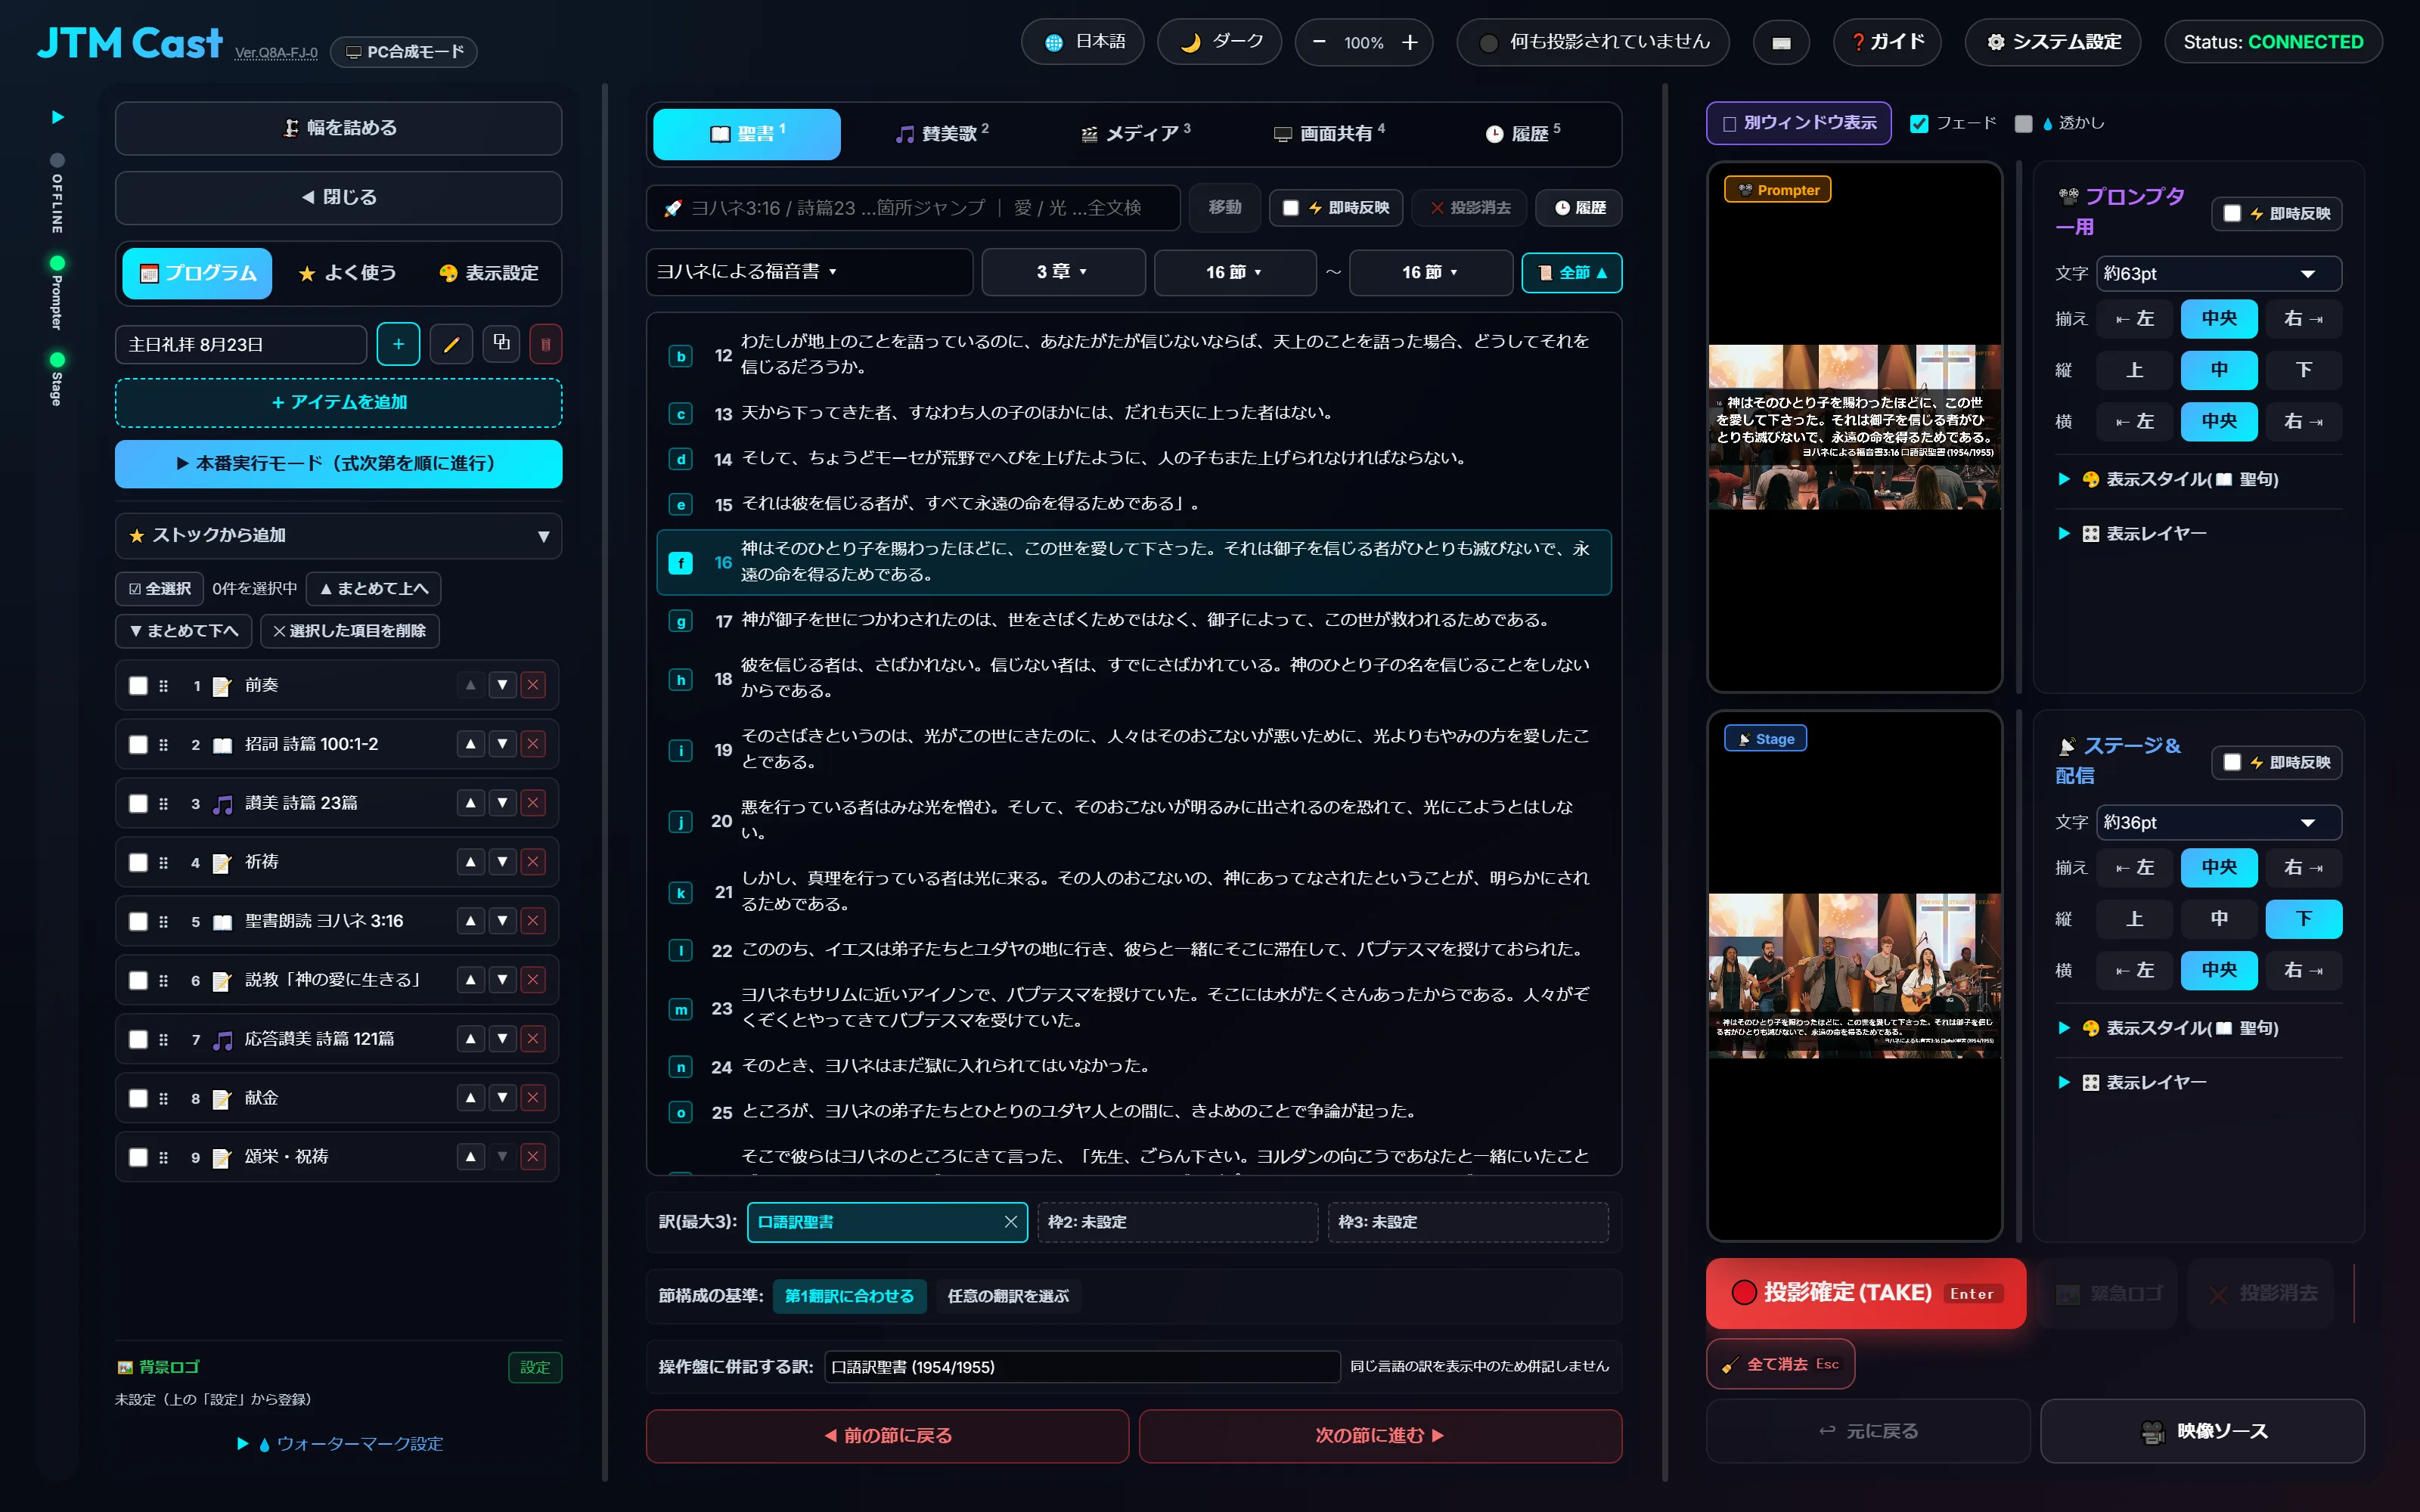Click 投影確定 (TAKE) button
Screen dimensions: 2420x1512
(x=1865, y=1293)
